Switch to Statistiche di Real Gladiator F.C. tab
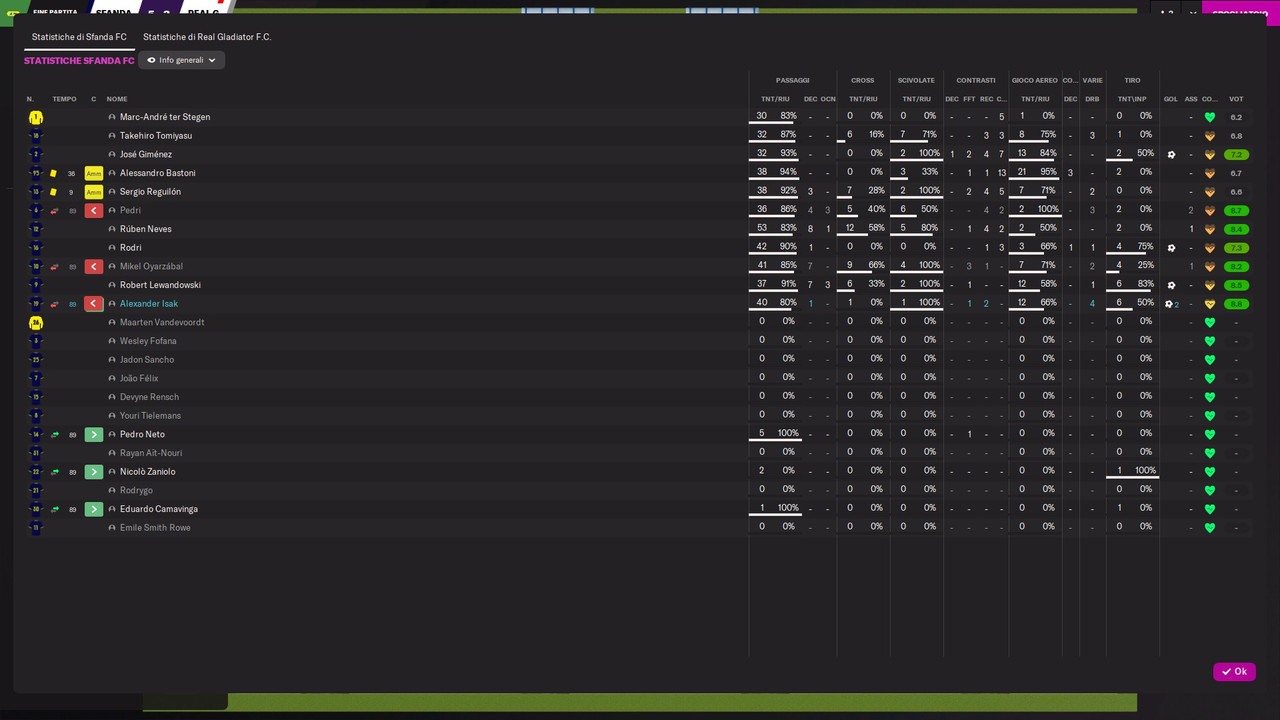1280x720 pixels. [x=207, y=37]
